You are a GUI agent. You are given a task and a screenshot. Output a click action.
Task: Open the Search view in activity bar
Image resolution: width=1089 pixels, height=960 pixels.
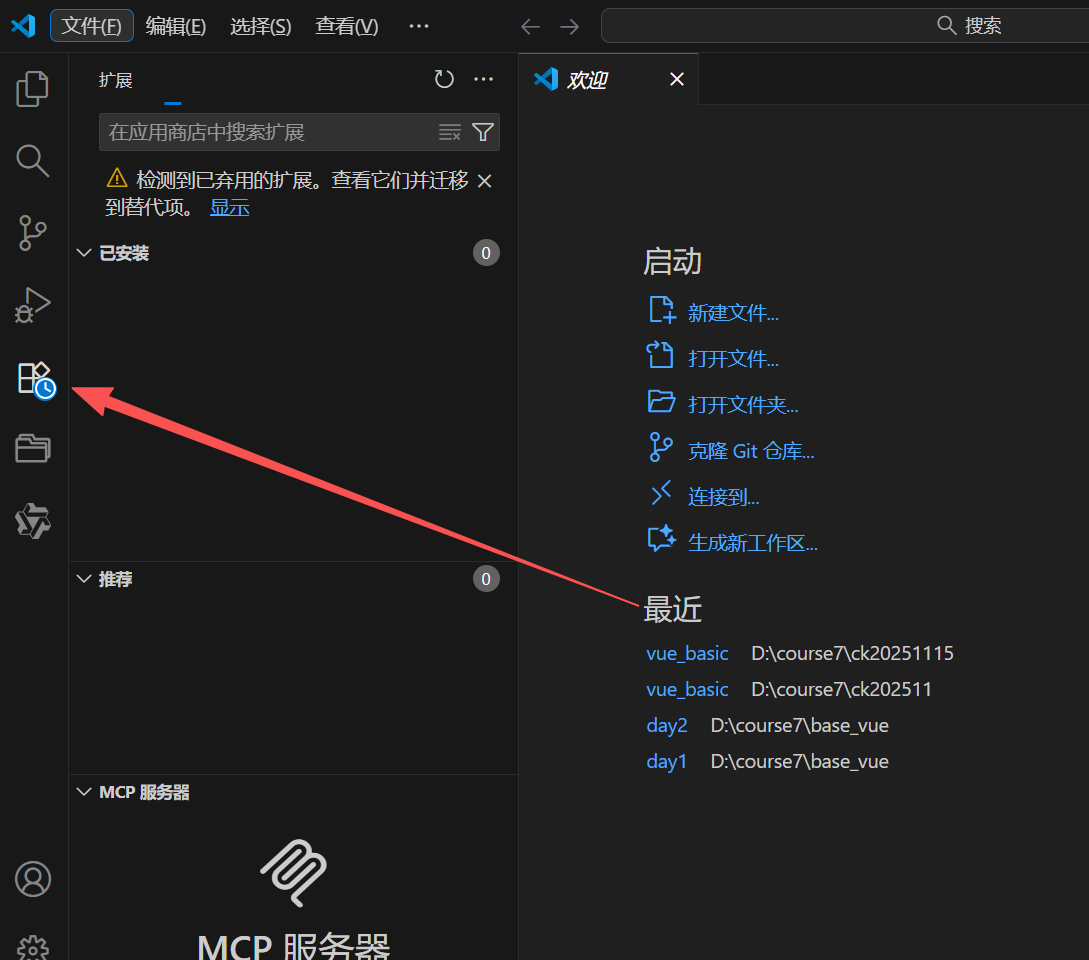tap(33, 161)
